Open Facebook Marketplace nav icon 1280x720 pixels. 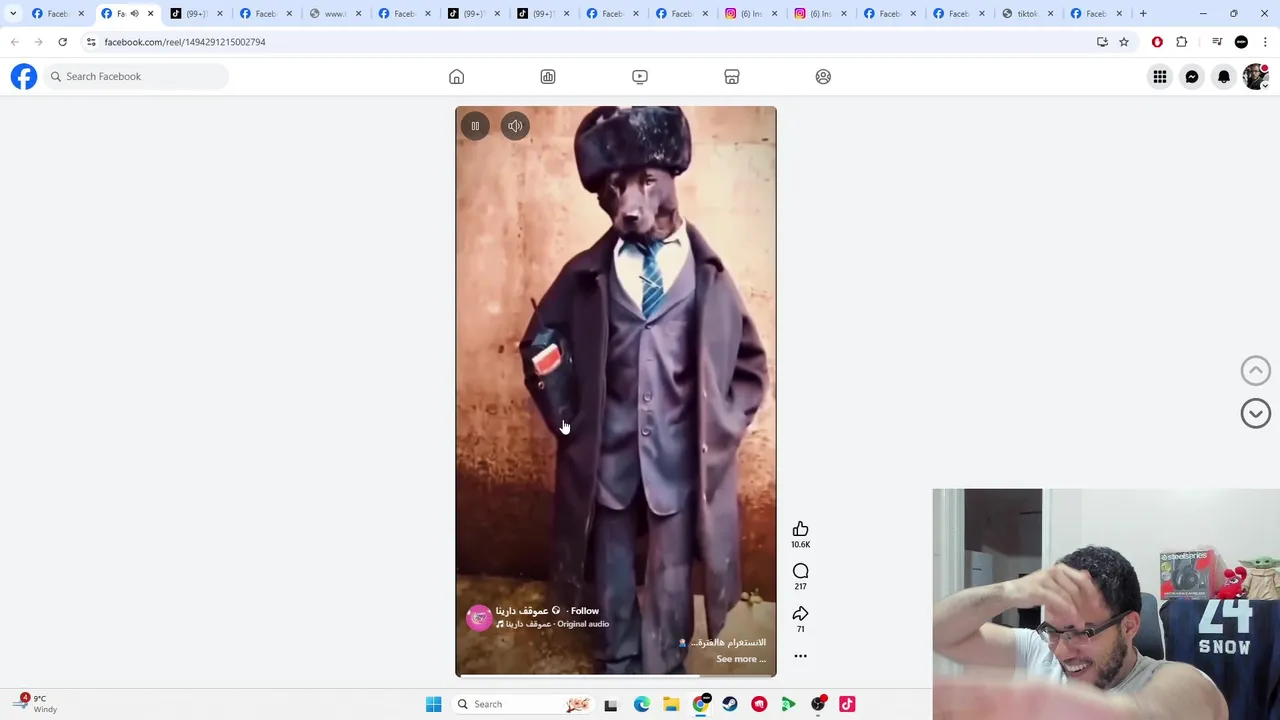[732, 77]
